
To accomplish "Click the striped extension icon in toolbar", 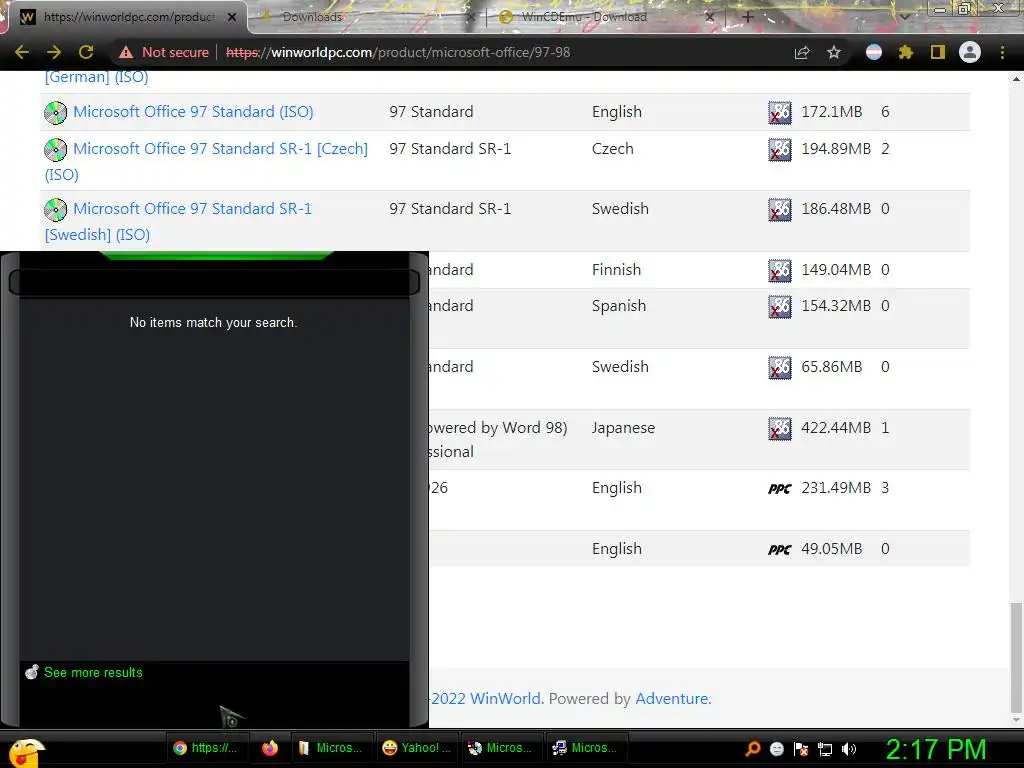I will pyautogui.click(x=874, y=52).
